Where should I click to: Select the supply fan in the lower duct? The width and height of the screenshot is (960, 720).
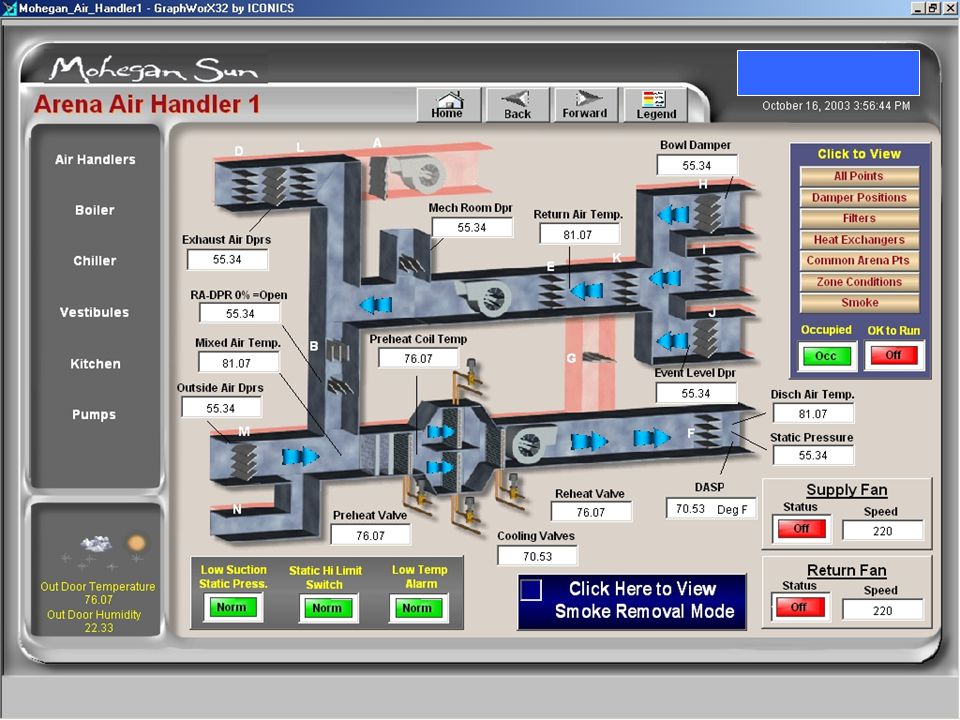point(533,444)
